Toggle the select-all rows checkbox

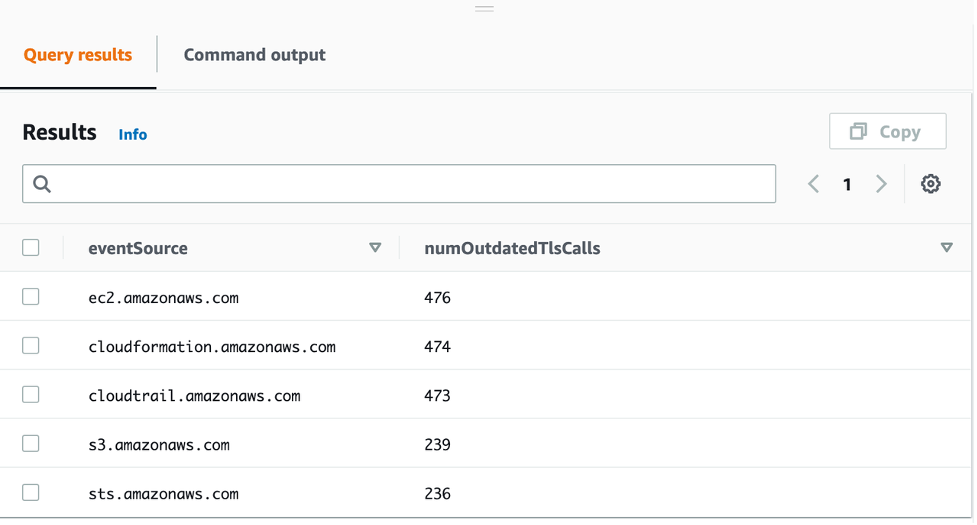click(x=31, y=248)
